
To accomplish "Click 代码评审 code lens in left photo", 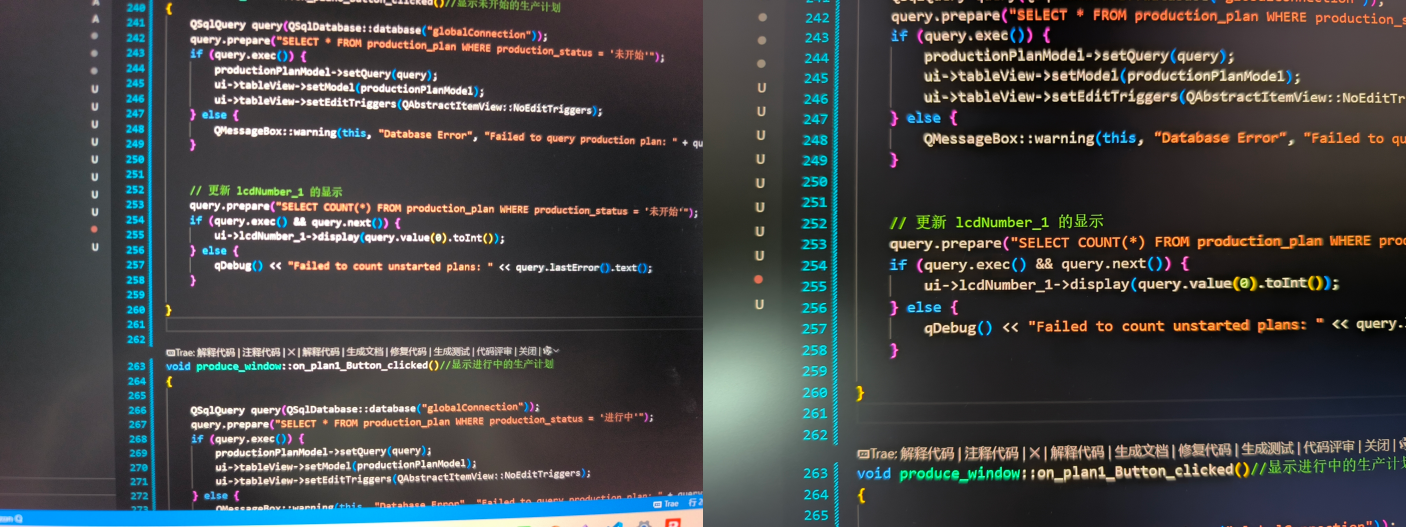I will pyautogui.click(x=495, y=351).
